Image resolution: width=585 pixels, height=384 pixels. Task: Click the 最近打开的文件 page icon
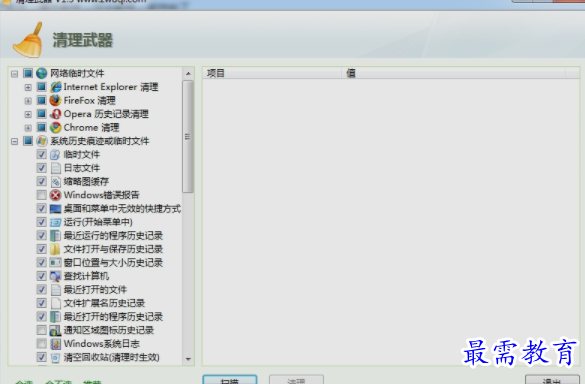55,290
